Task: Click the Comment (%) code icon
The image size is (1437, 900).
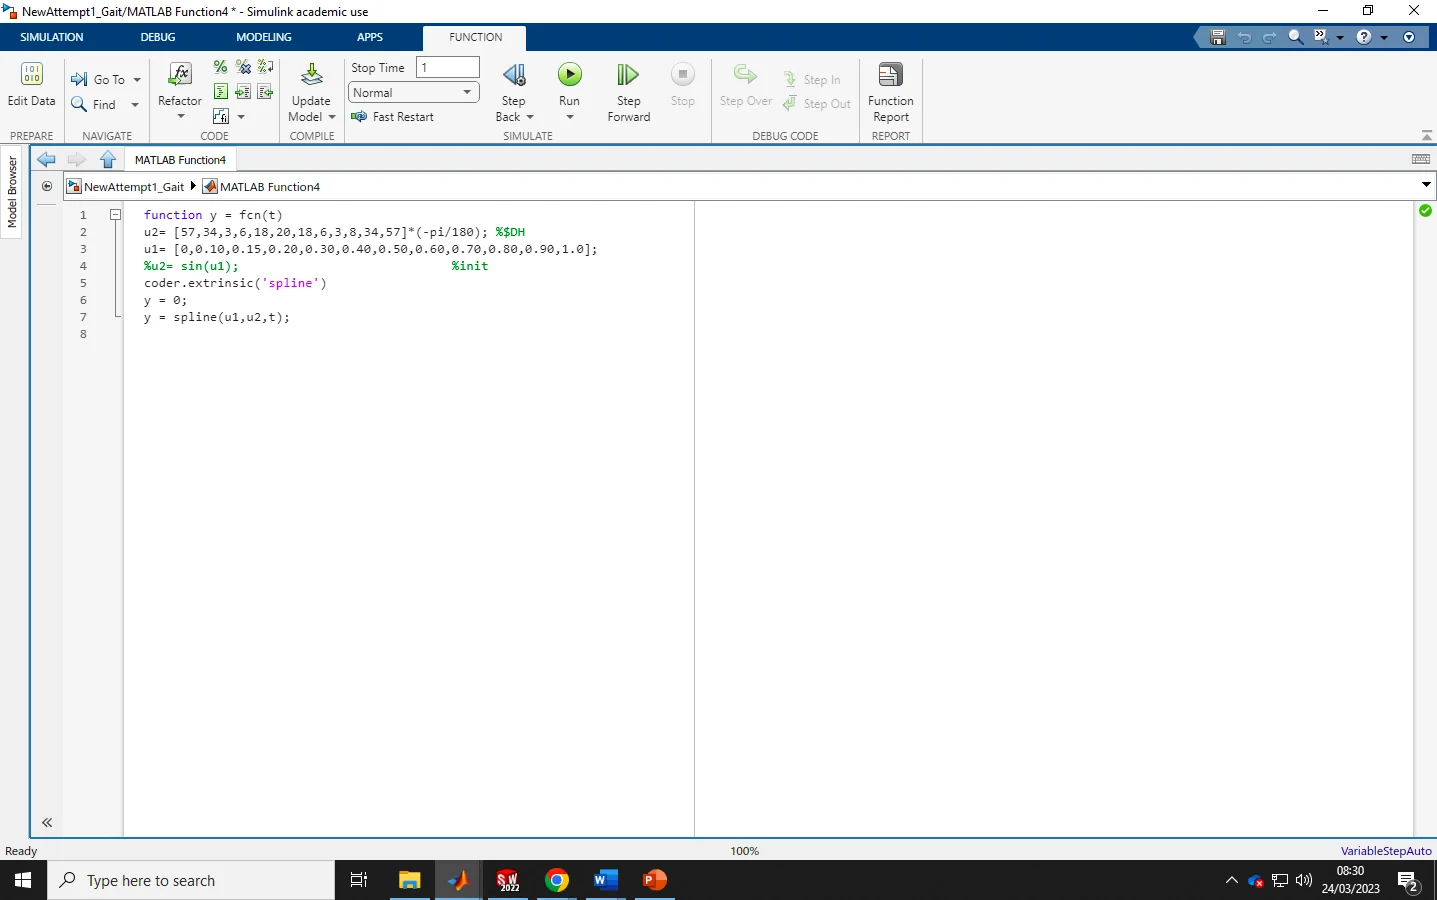Action: point(221,67)
